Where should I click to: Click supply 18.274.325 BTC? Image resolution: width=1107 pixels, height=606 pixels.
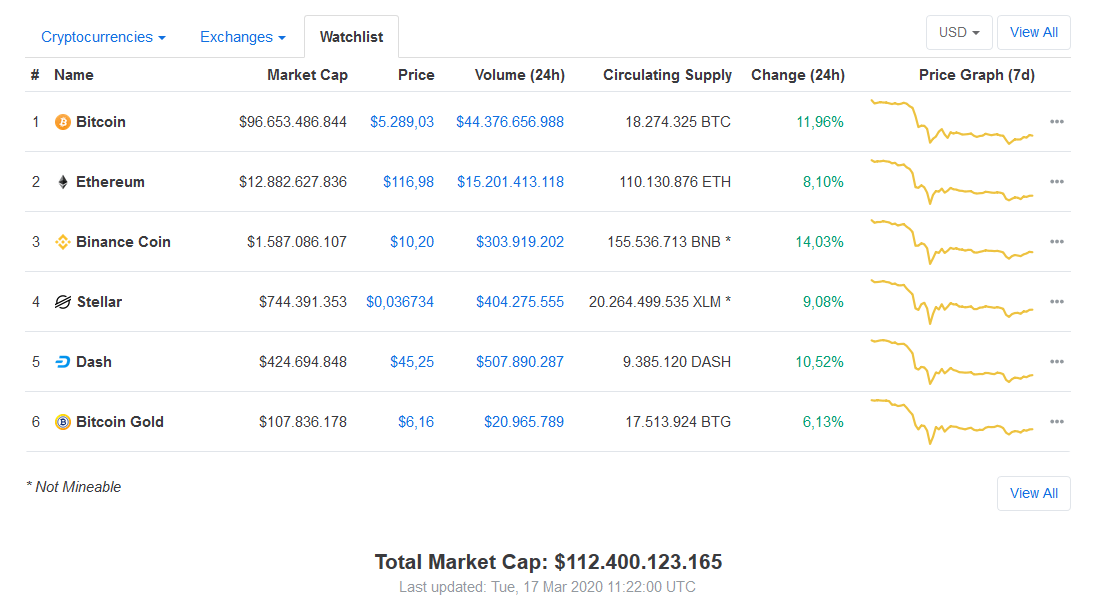(678, 121)
